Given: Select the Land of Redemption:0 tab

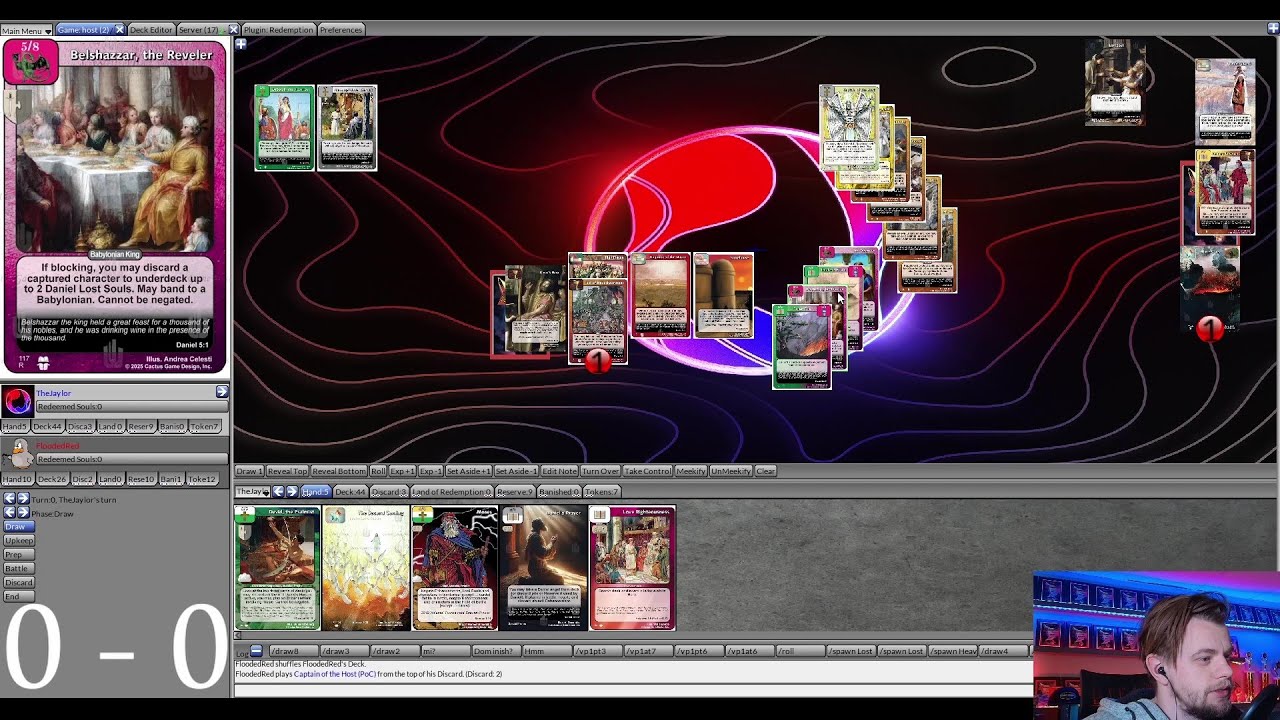Looking at the screenshot, I should [x=451, y=492].
